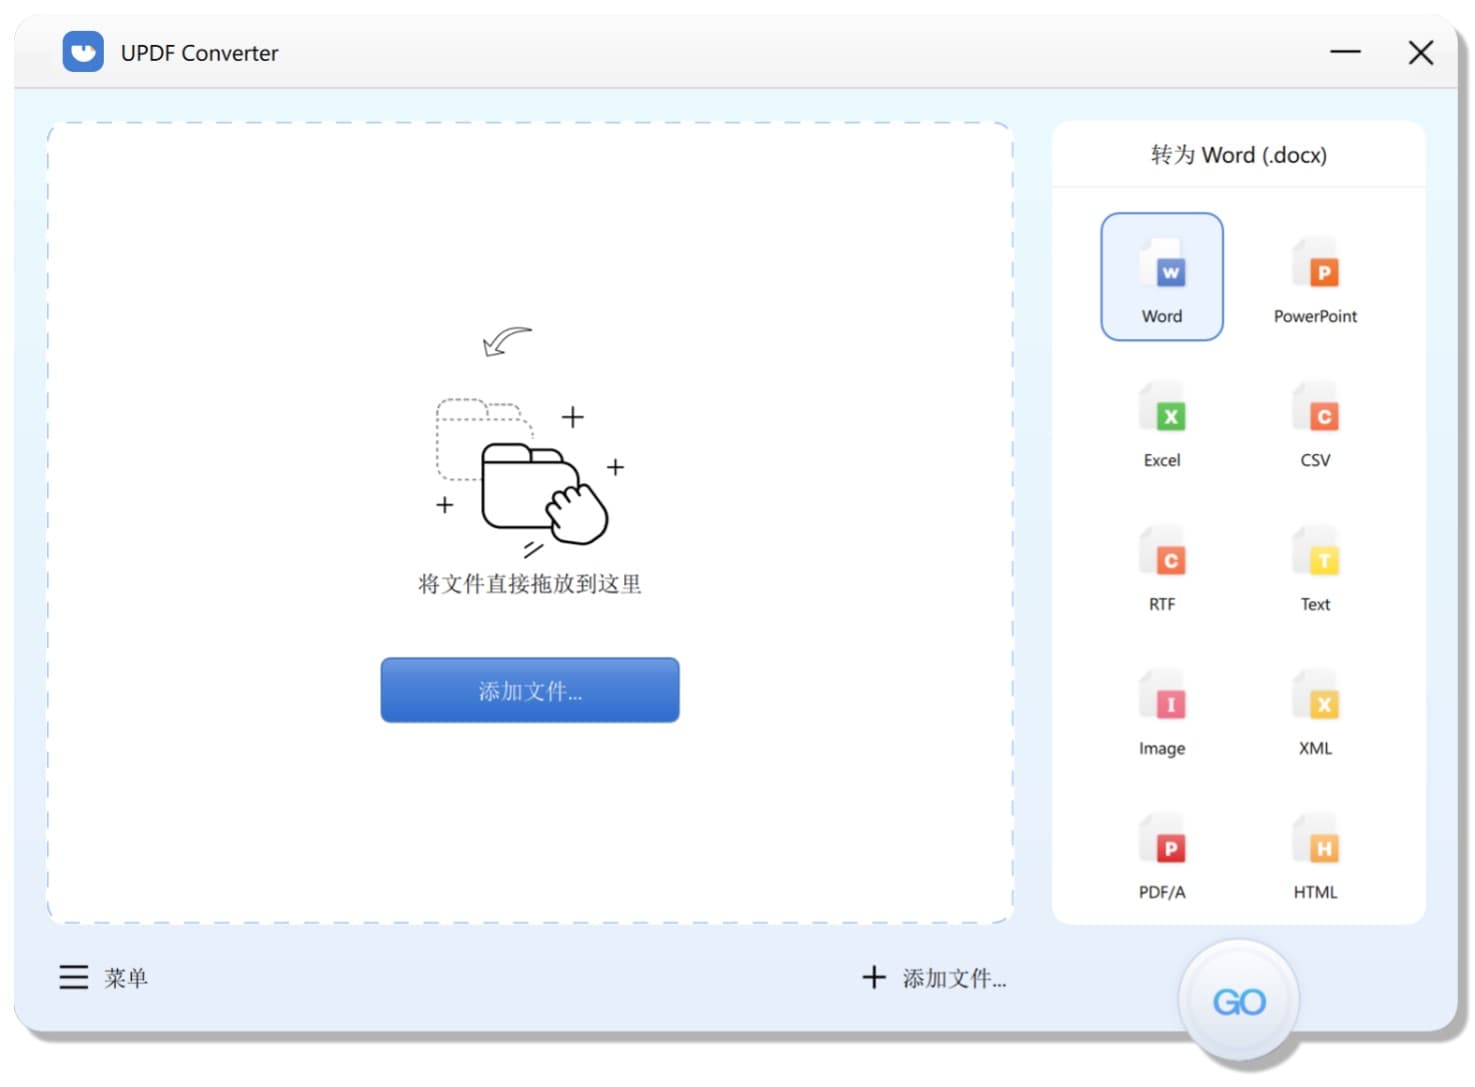Choose PowerPoint conversion format
This screenshot has width=1475, height=1087.
pyautogui.click(x=1314, y=280)
